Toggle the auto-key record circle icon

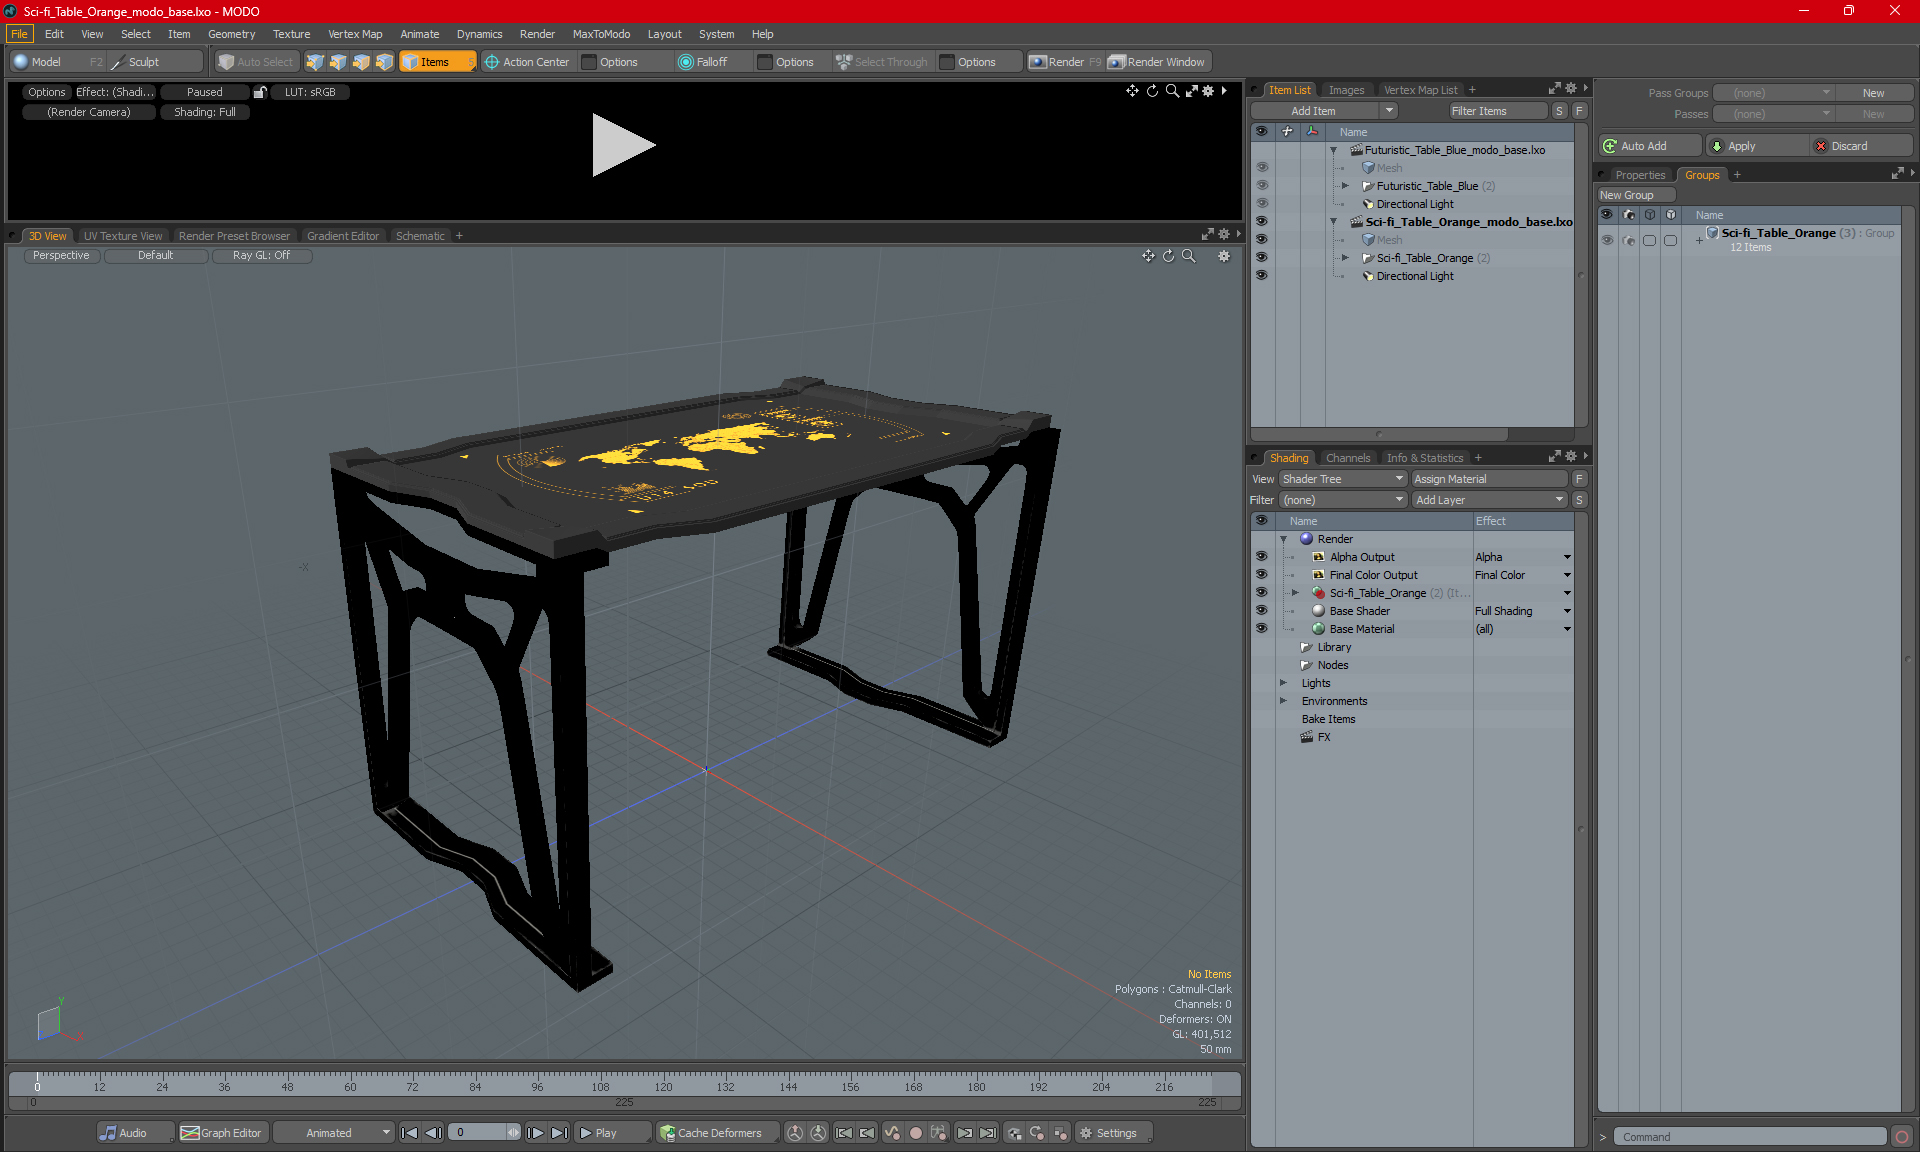915,1133
